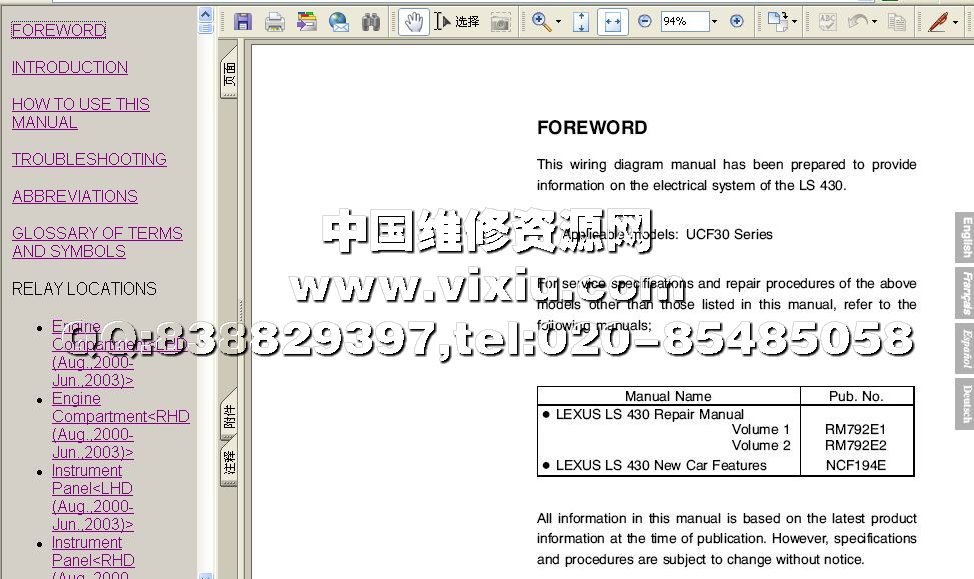Open the zoom percentage dropdown list
The image size is (974, 579).
point(714,21)
